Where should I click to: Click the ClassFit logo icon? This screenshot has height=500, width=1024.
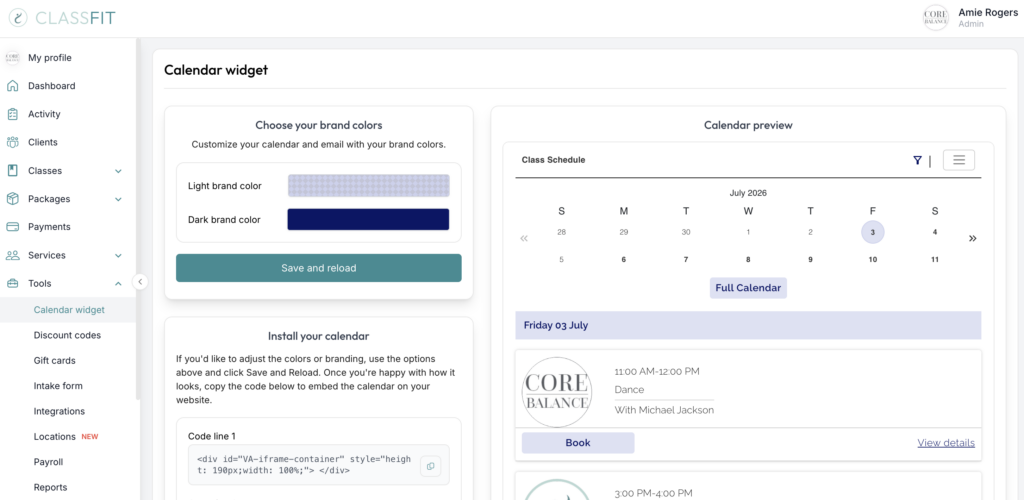(x=18, y=18)
